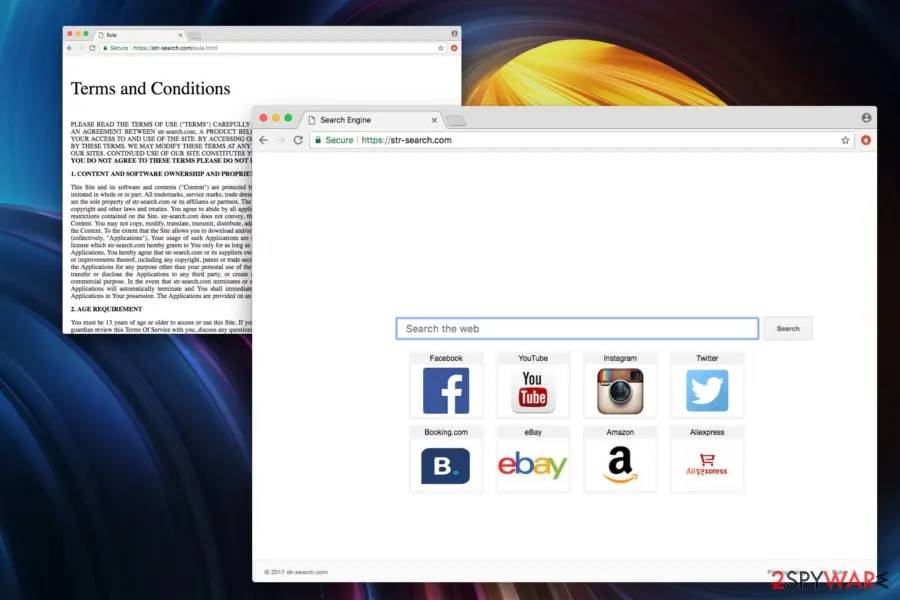Open the Booking.com shortcut tile
Viewport: 900px width, 600px height.
pos(446,459)
